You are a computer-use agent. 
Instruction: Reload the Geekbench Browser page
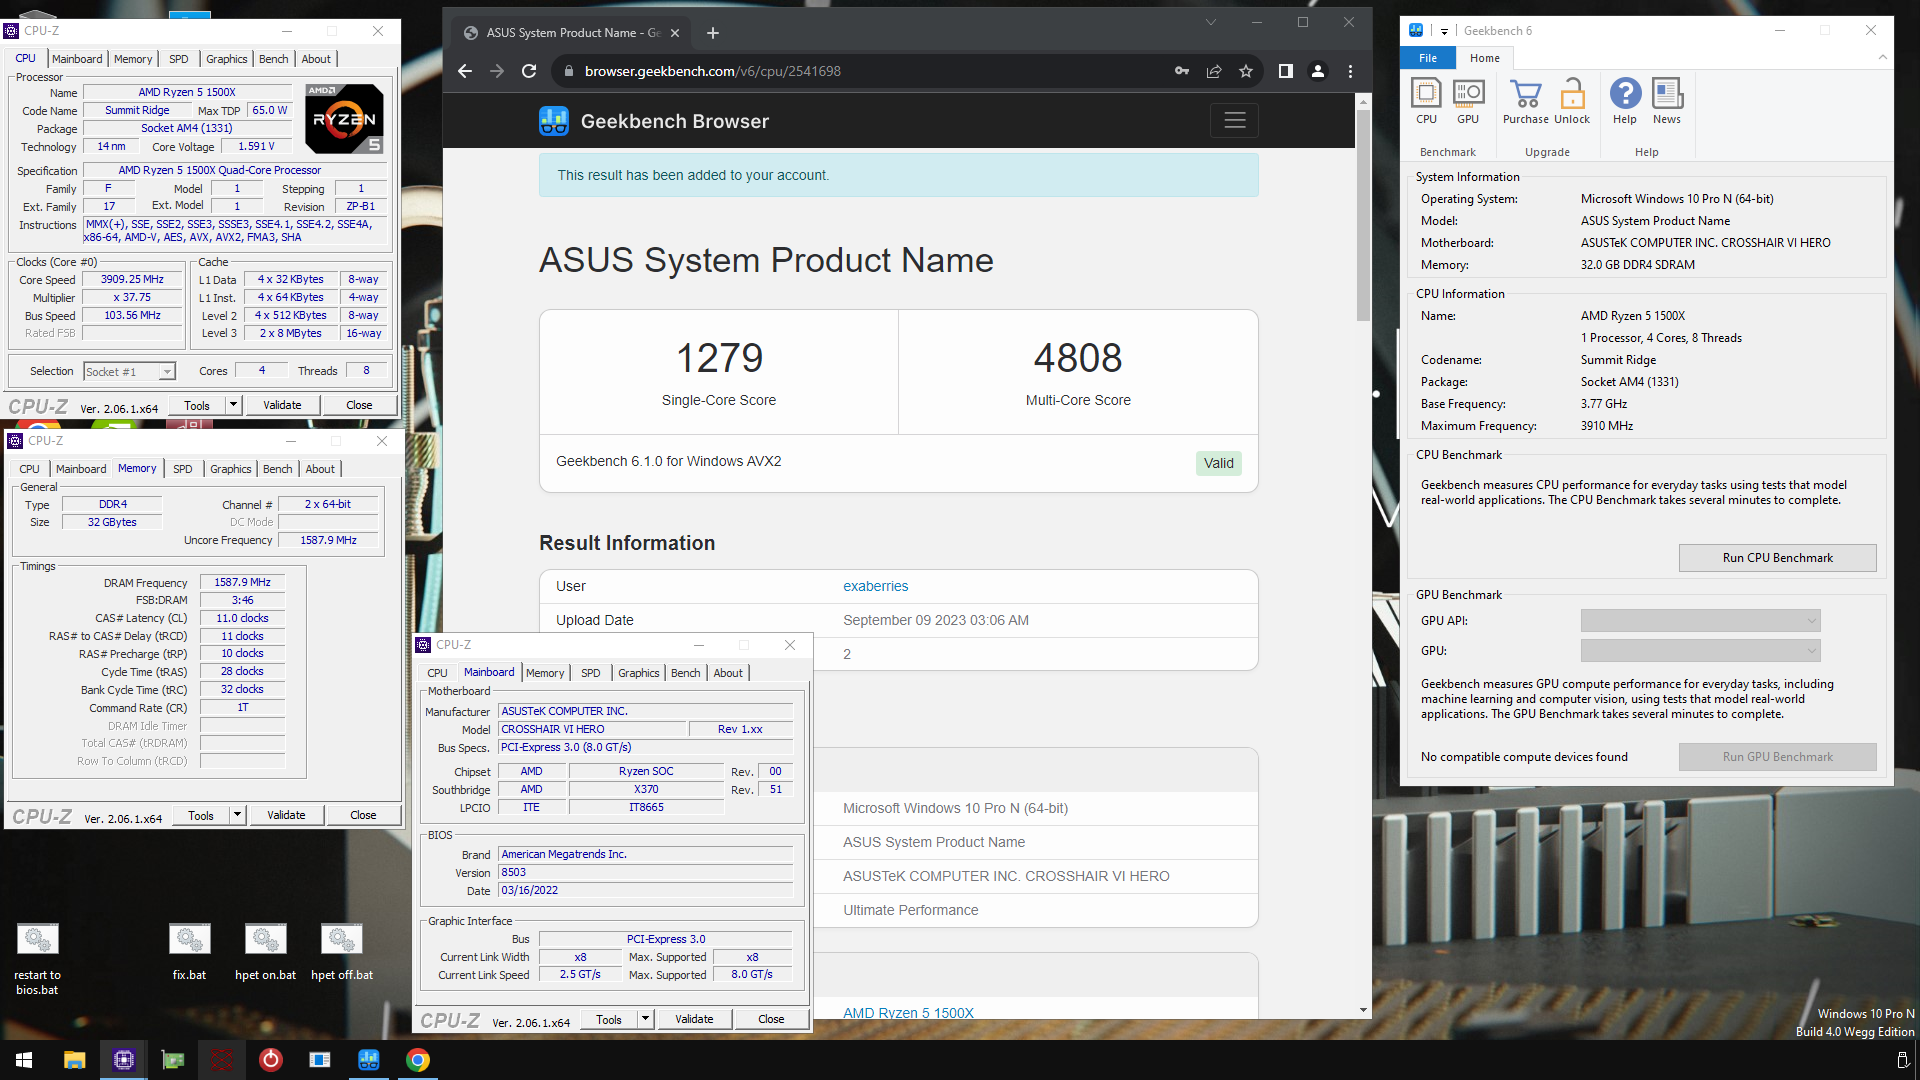pyautogui.click(x=529, y=71)
